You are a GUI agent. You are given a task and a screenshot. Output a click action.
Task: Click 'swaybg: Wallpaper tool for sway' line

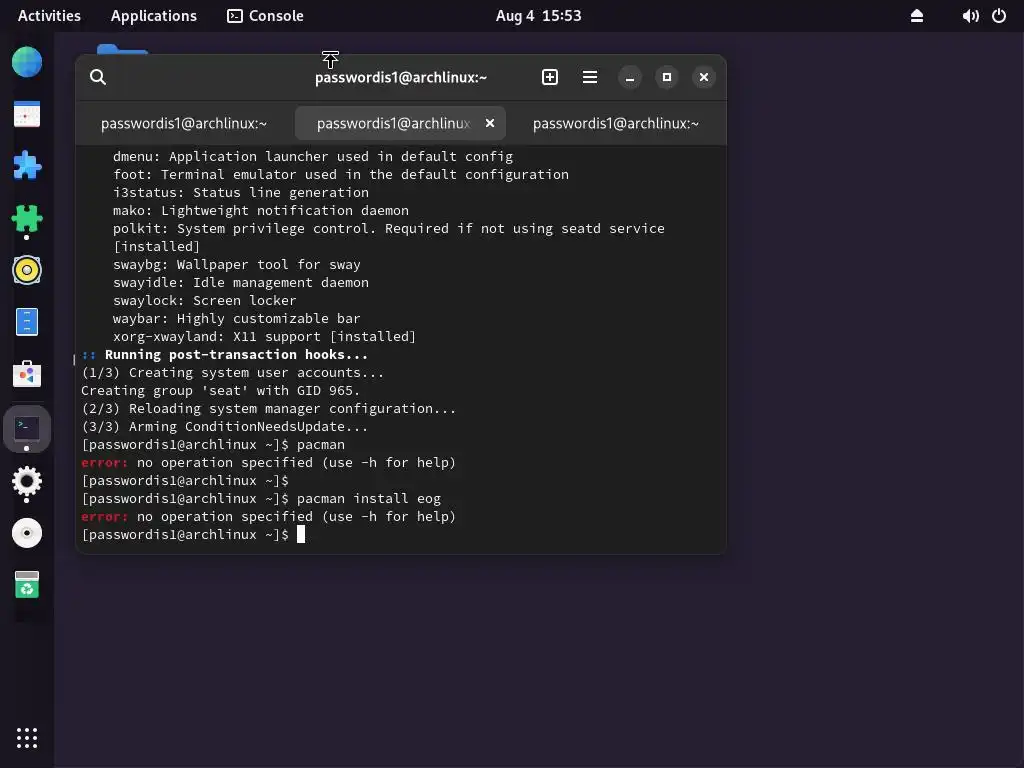236,264
